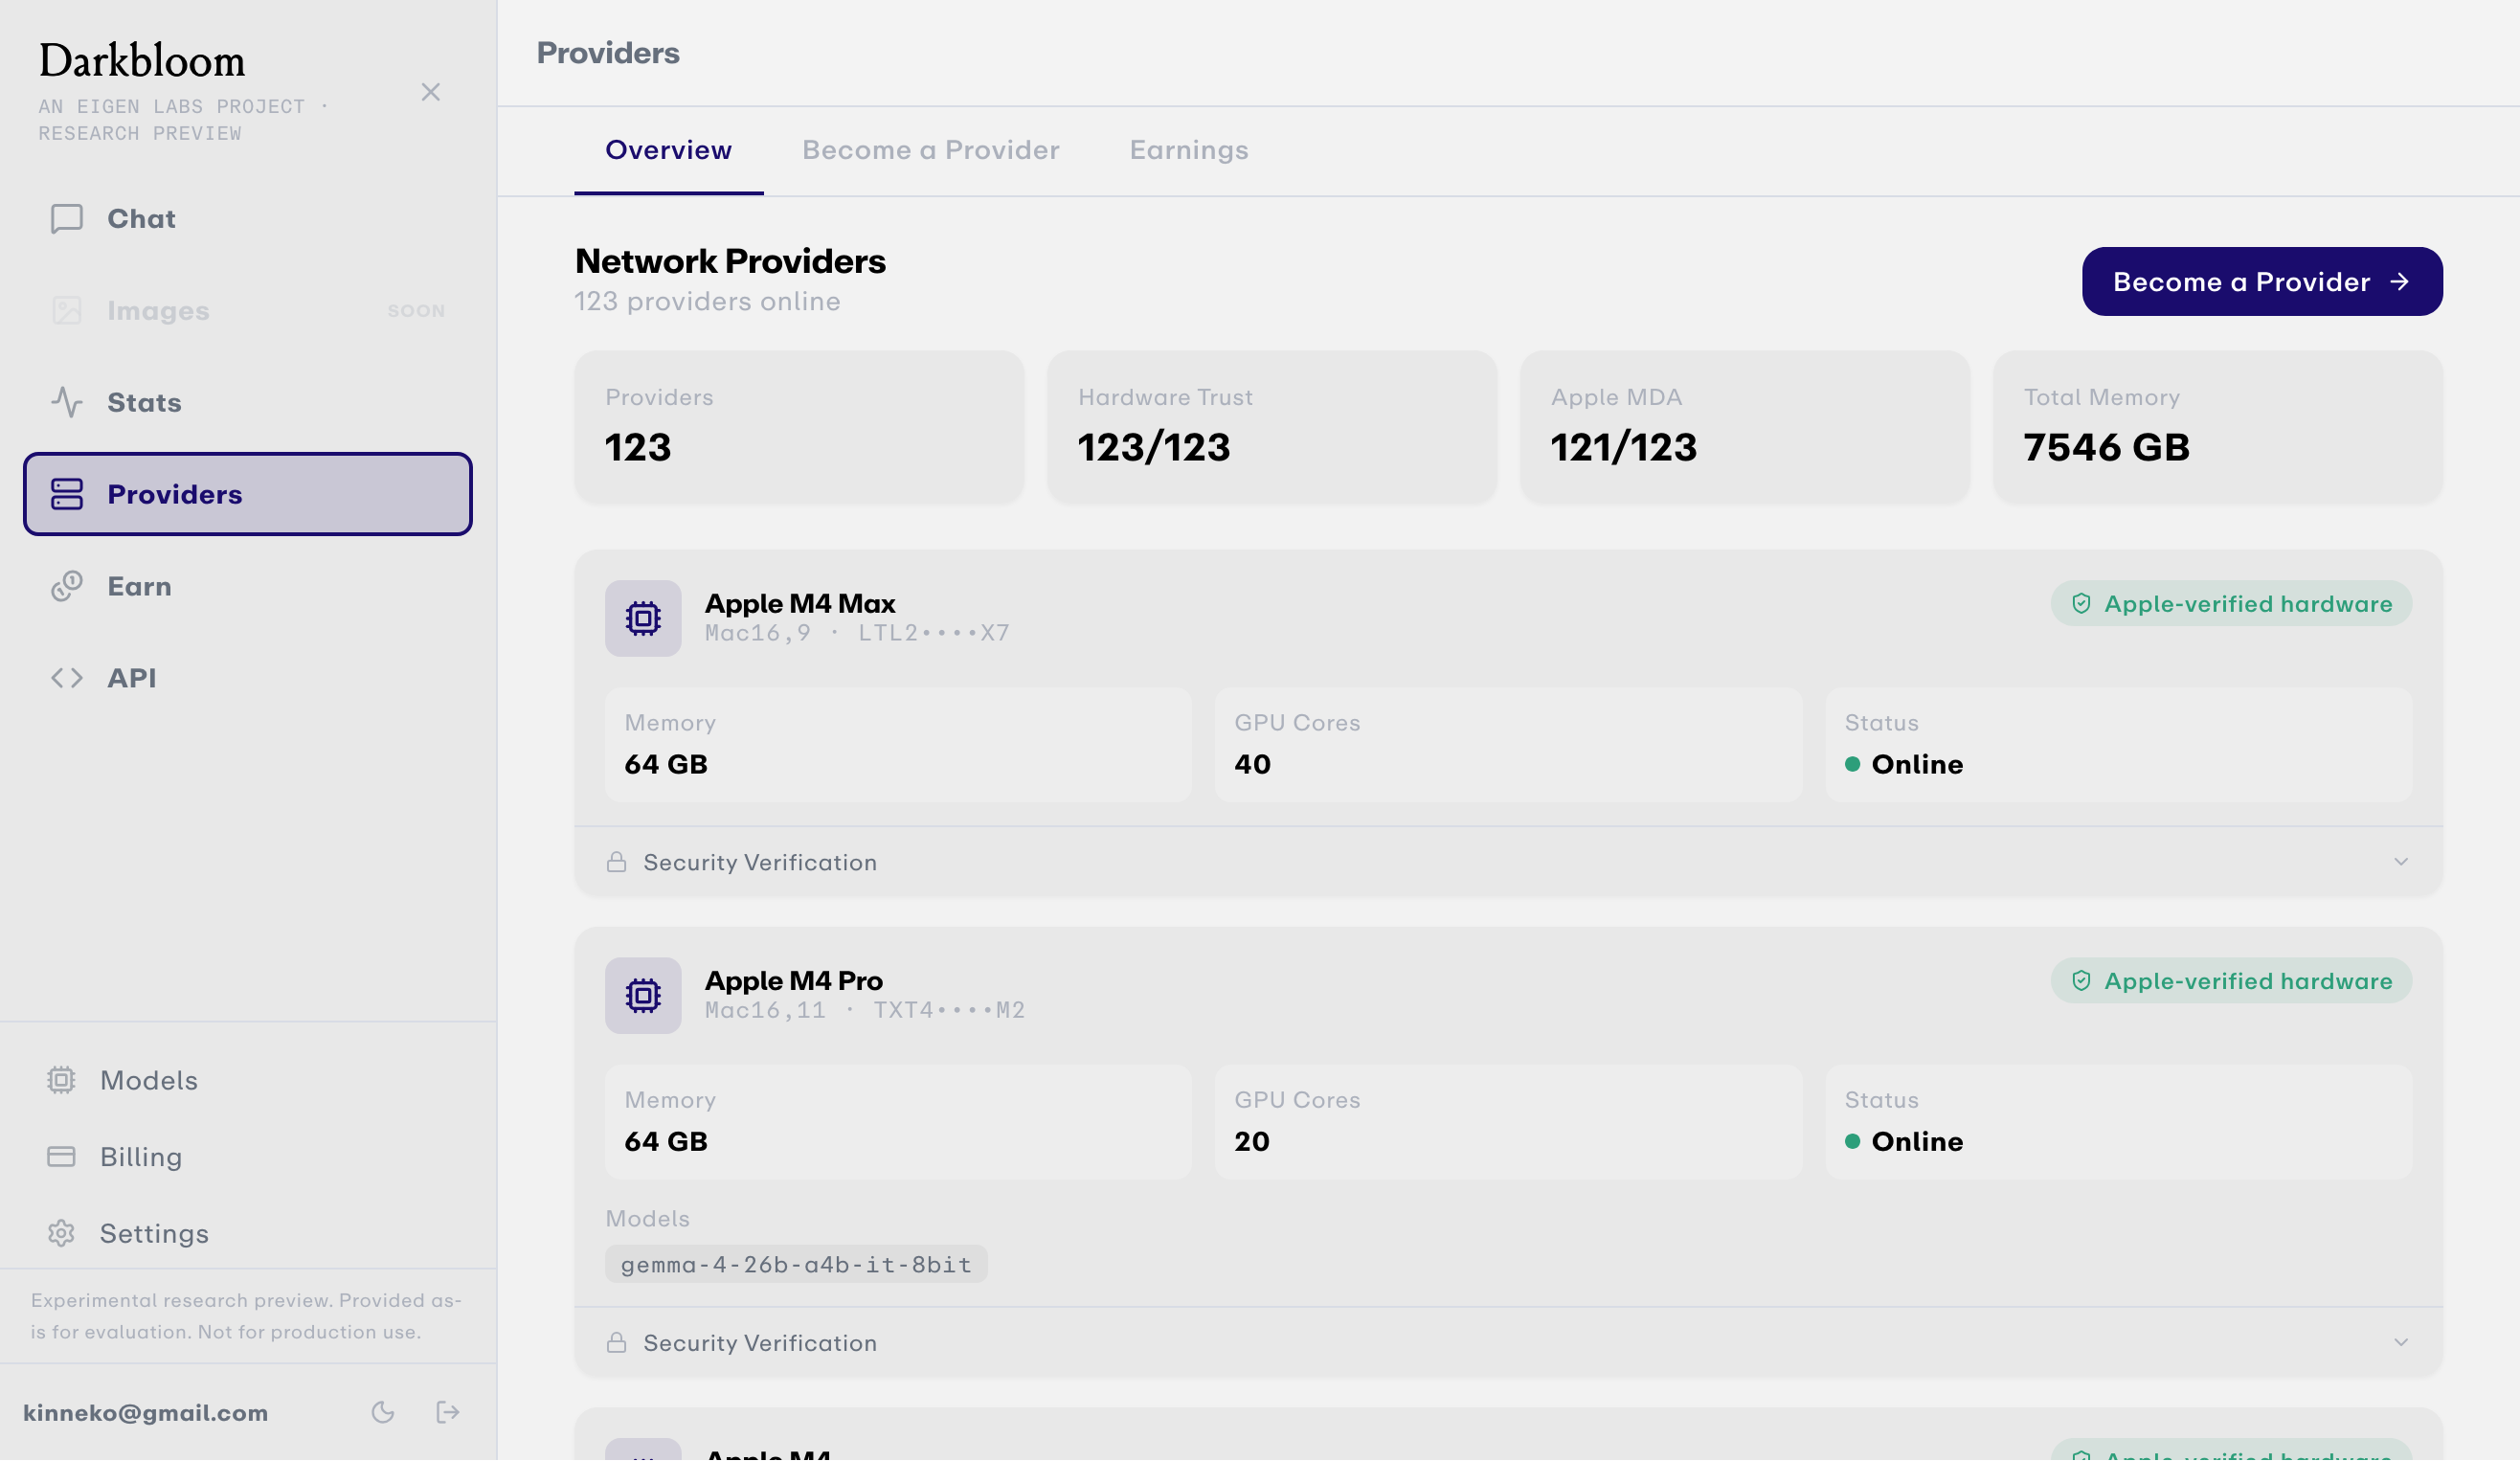Screen dimensions: 2520x1461
Task: Select Stats in the sidebar
Action: point(248,403)
